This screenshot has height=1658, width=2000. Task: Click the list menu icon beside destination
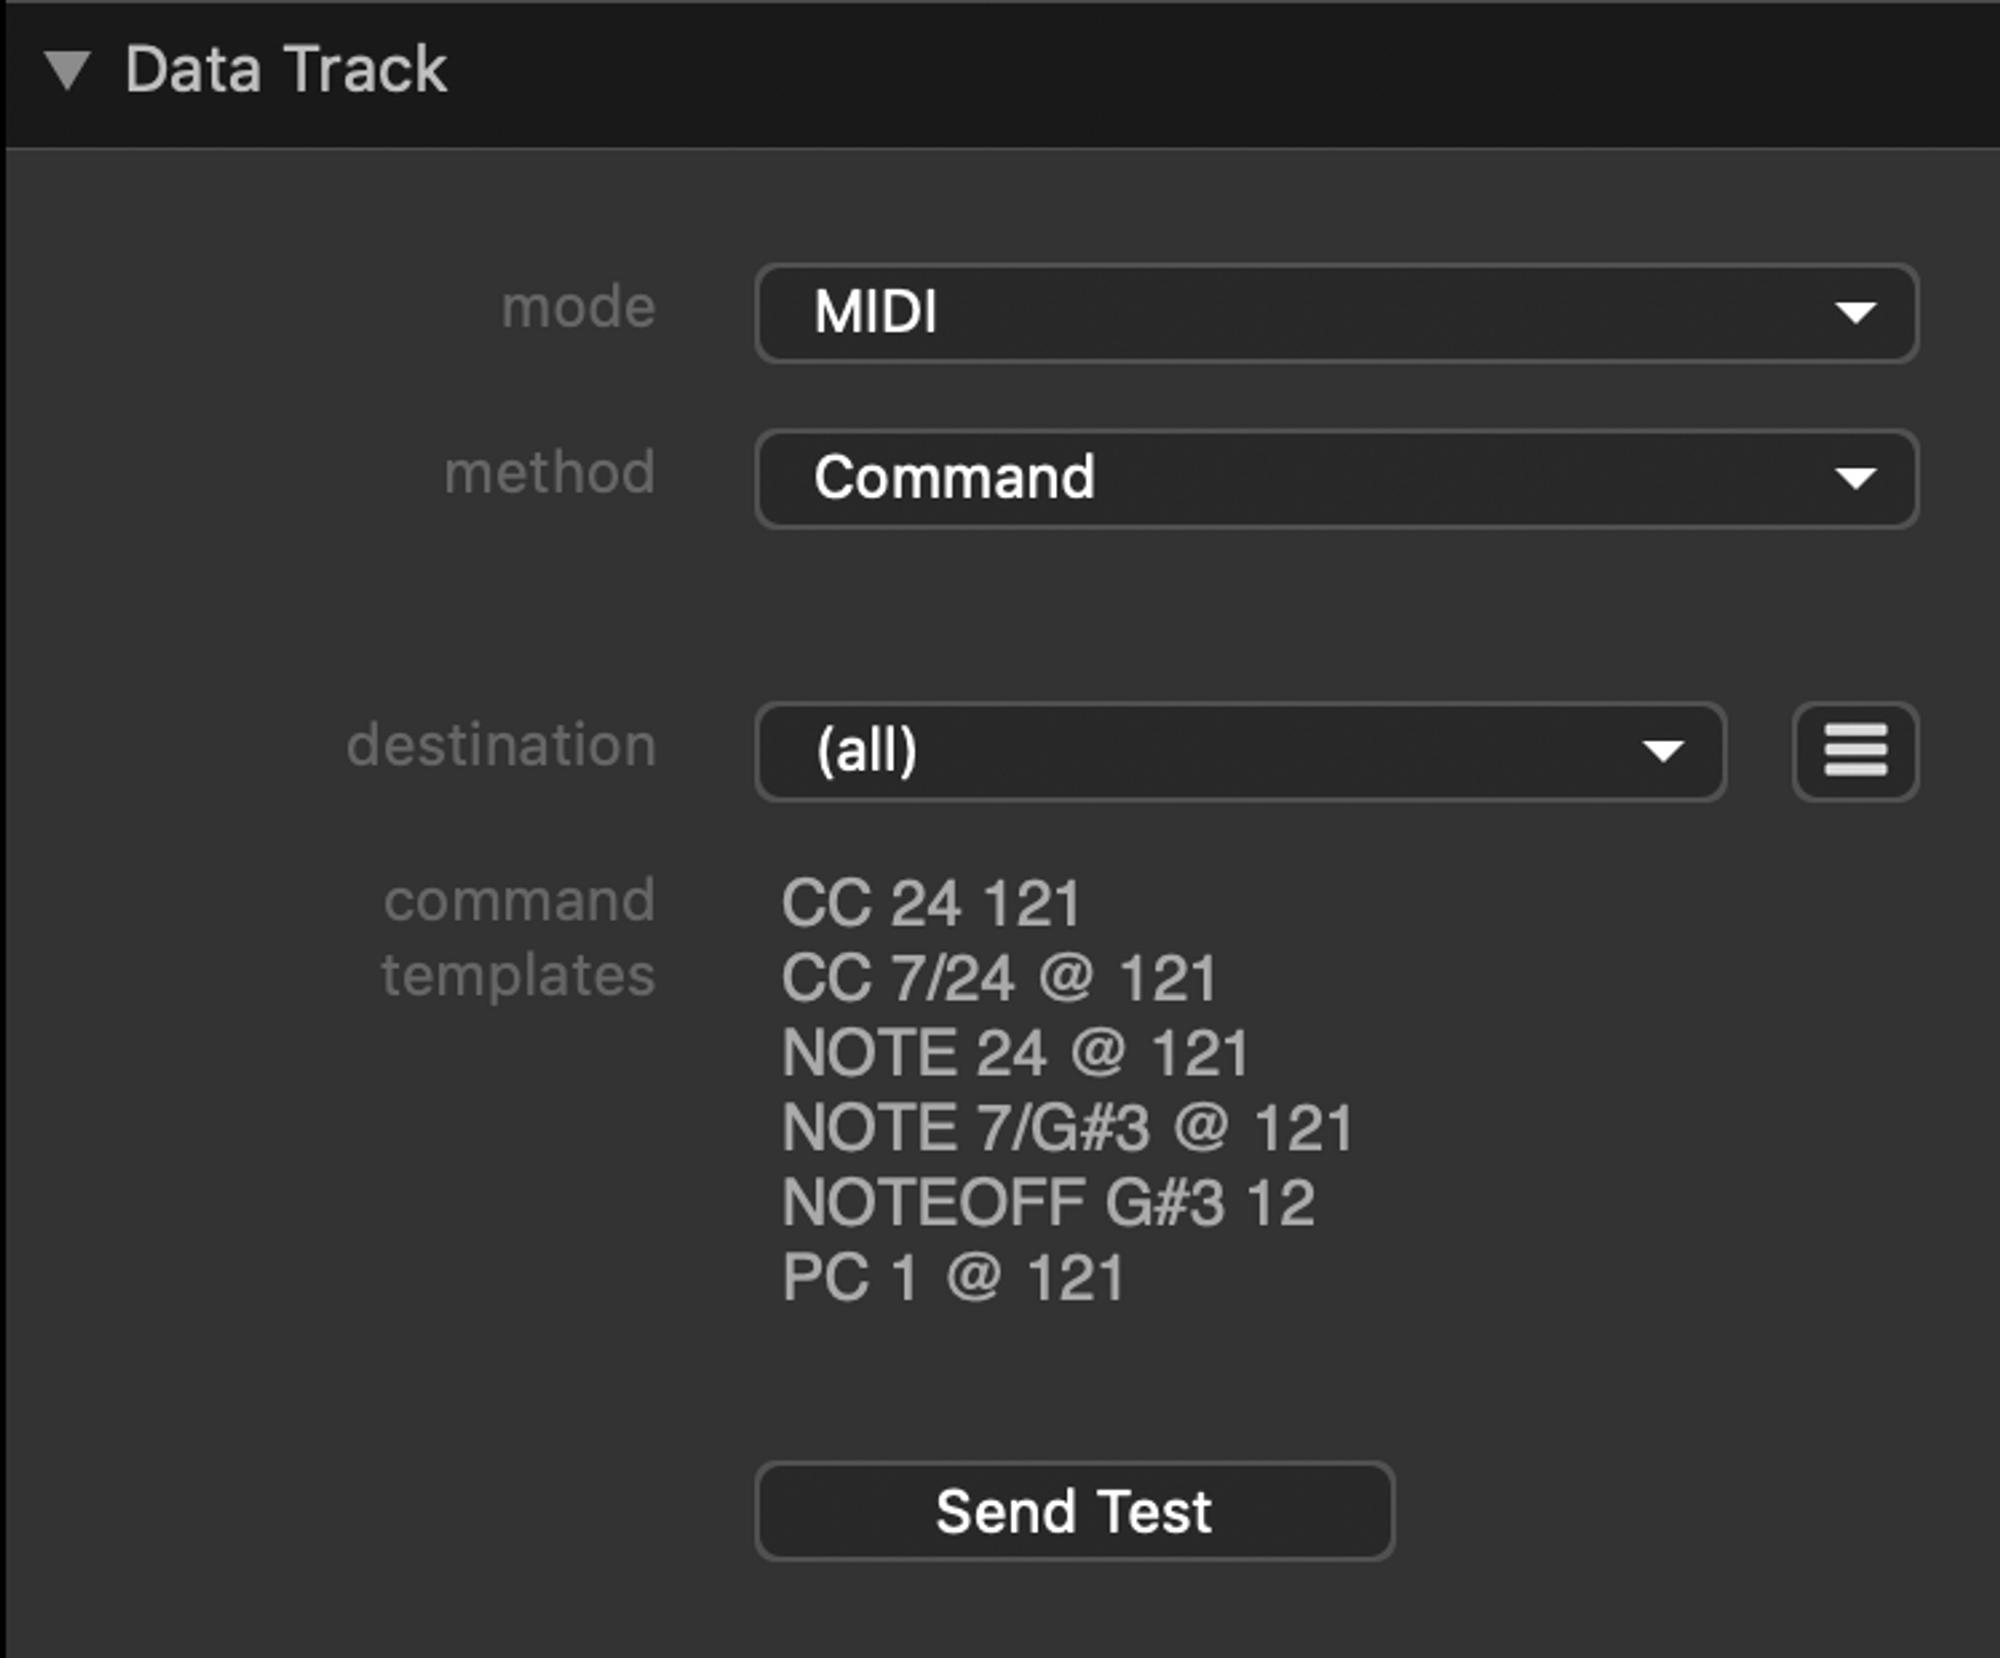[1855, 751]
